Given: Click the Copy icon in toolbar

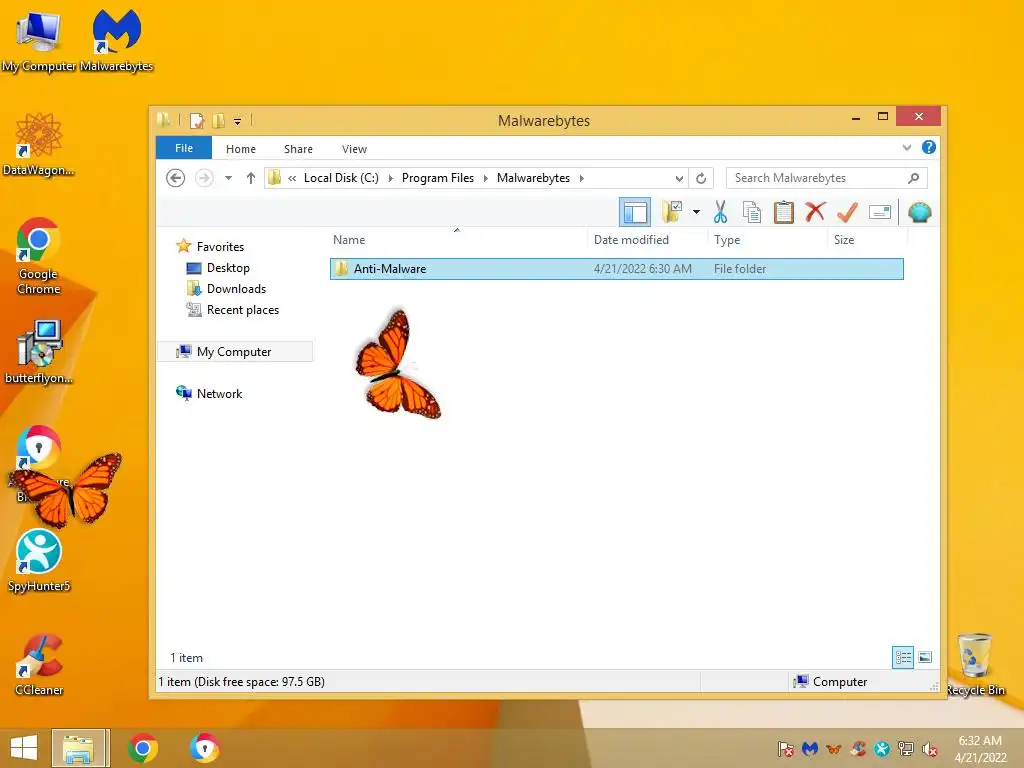Looking at the screenshot, I should click(752, 212).
